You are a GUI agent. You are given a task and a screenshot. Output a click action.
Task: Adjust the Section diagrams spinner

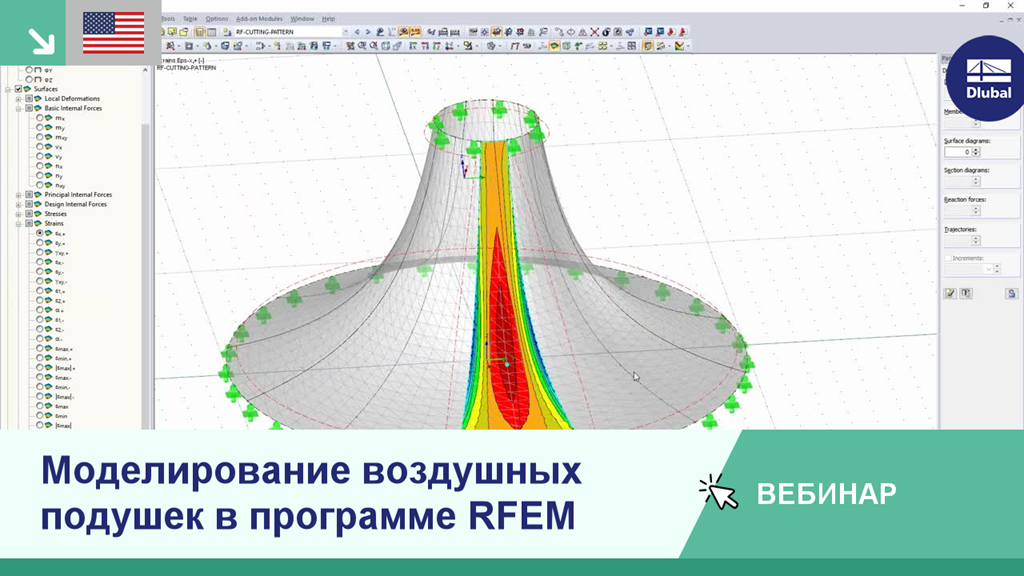(976, 181)
